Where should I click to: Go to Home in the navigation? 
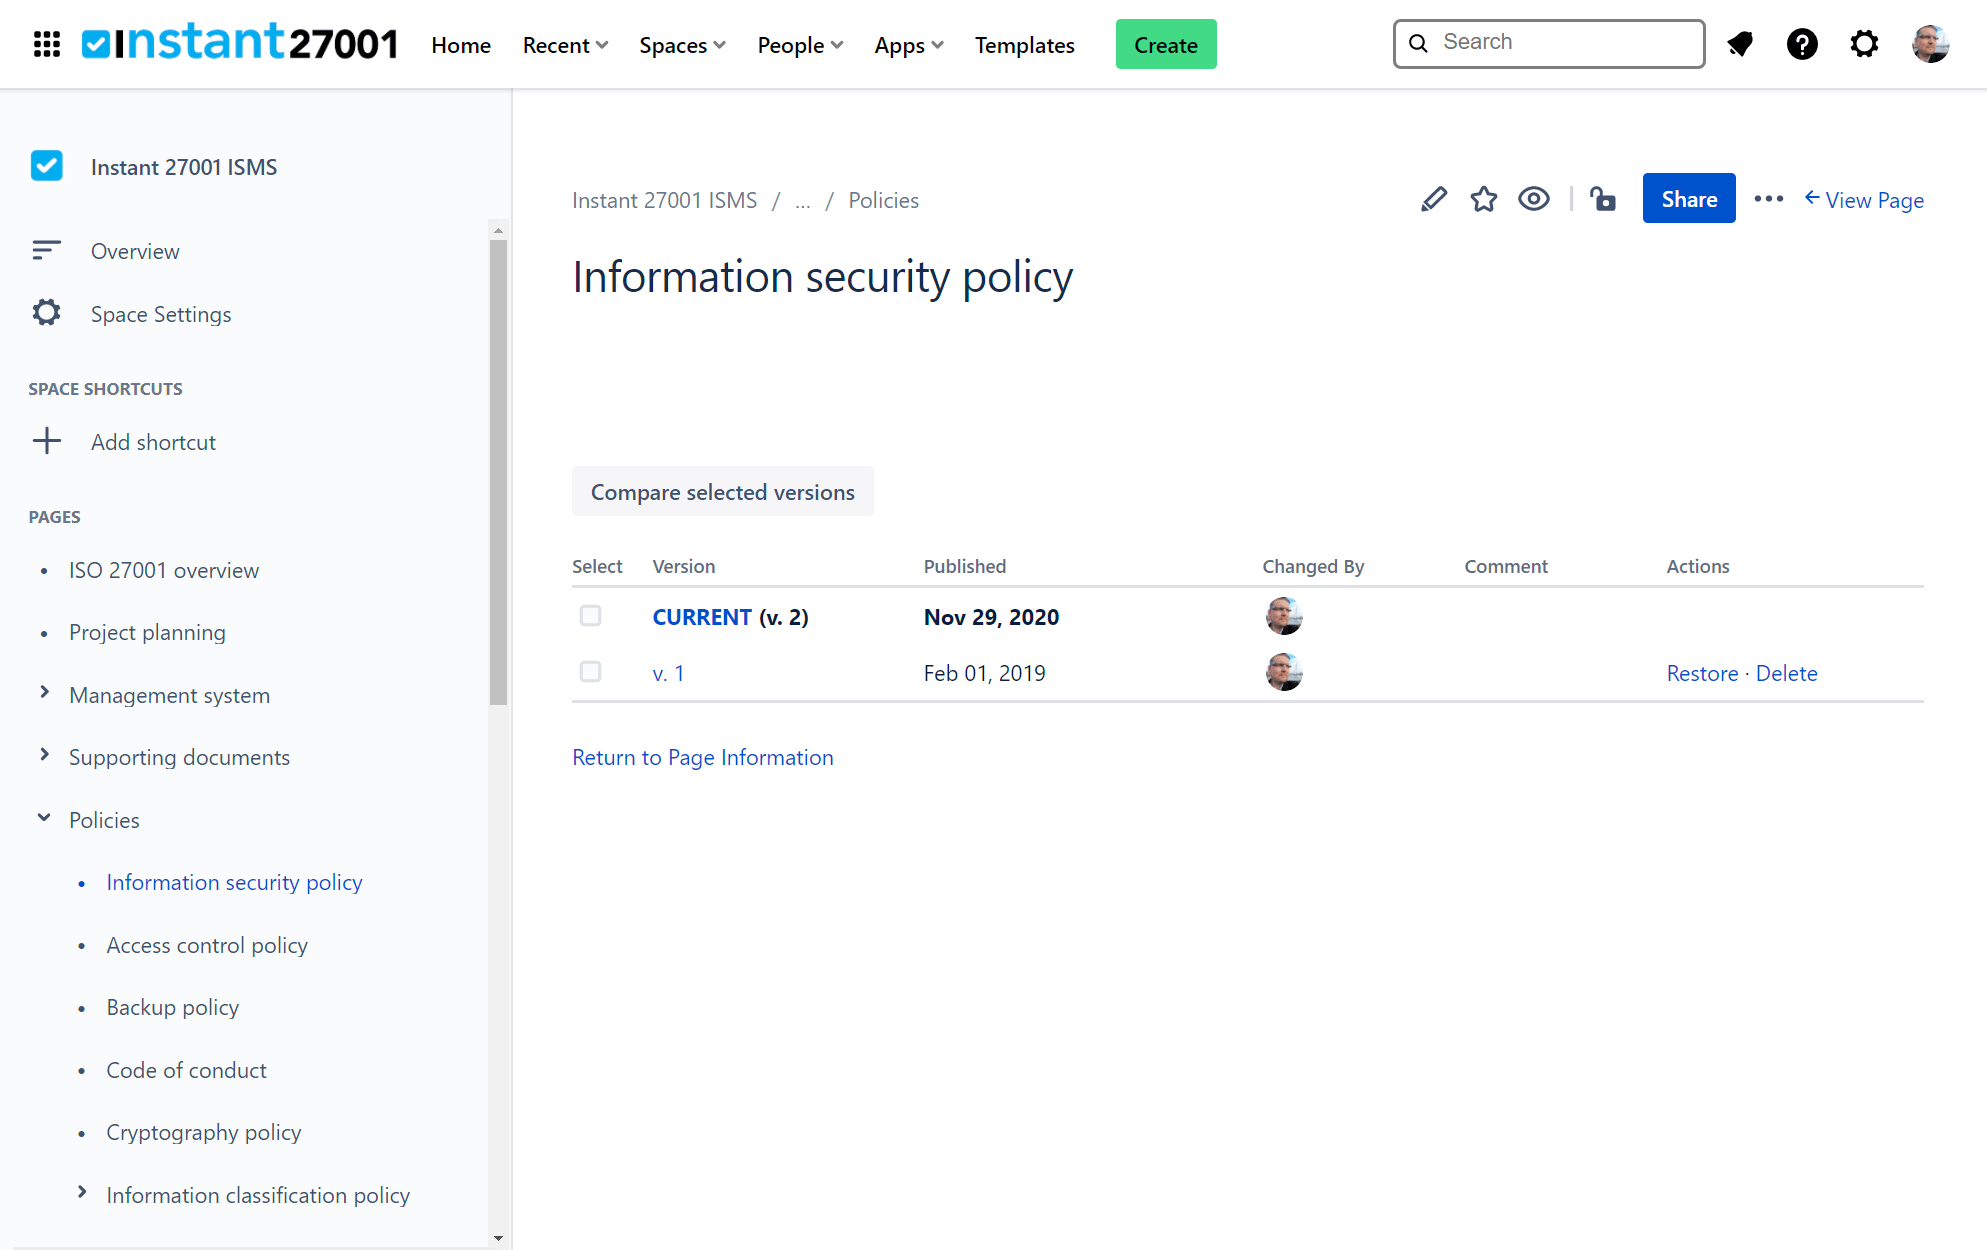[461, 45]
